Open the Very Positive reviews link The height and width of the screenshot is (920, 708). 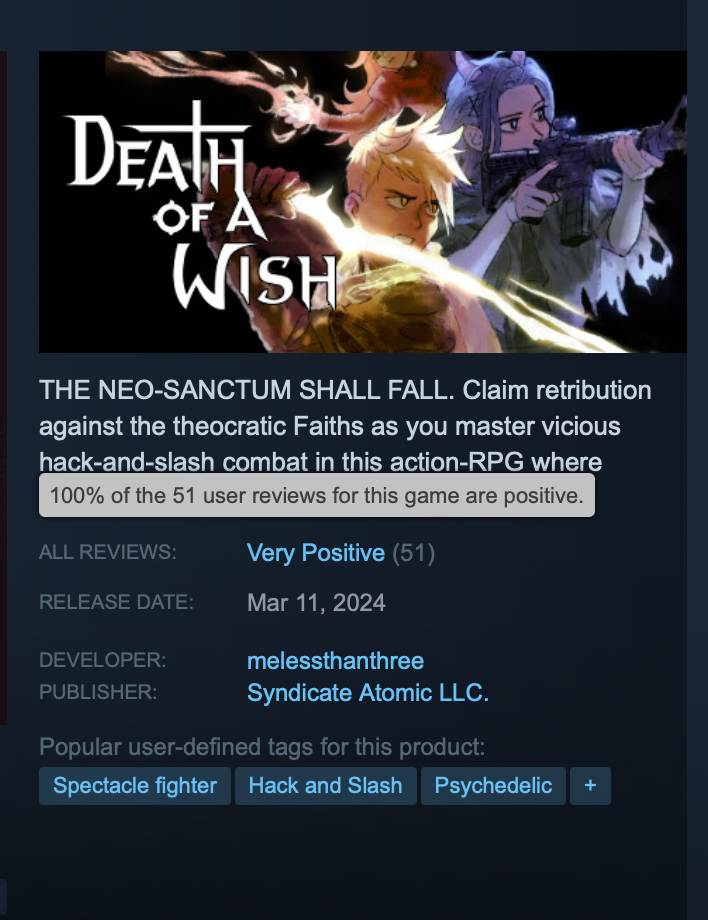(316, 553)
